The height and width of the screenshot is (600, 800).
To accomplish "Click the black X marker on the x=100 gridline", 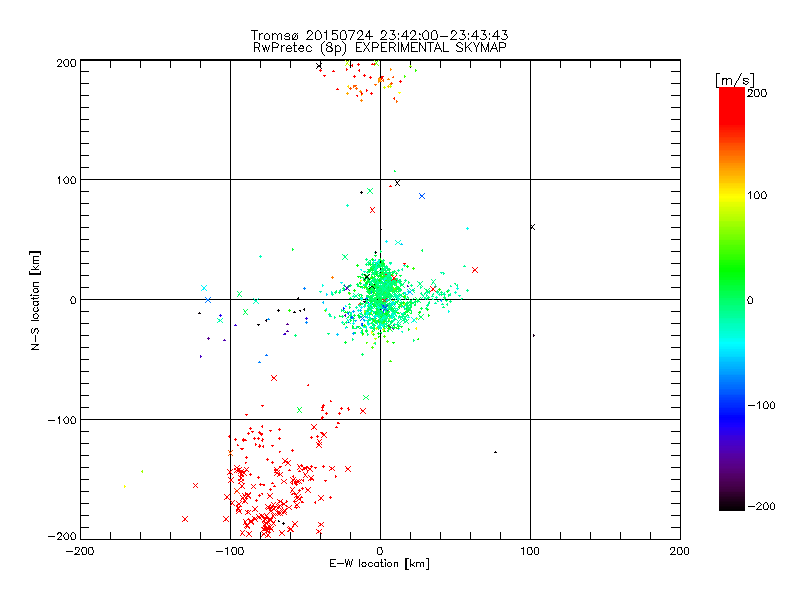I will point(532,227).
